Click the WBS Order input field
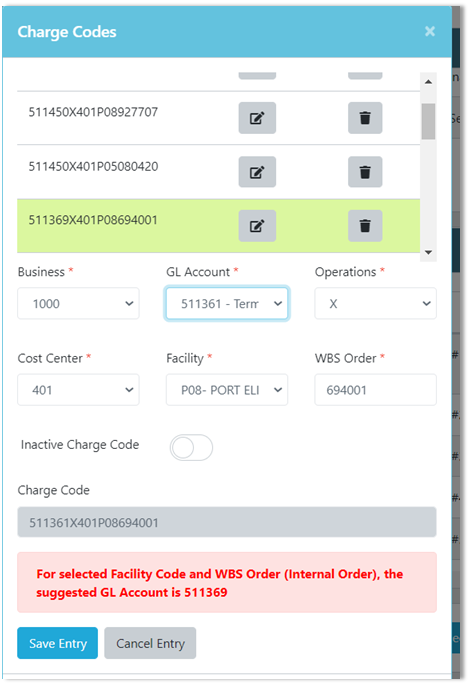This screenshot has height=686, width=471. tap(375, 389)
